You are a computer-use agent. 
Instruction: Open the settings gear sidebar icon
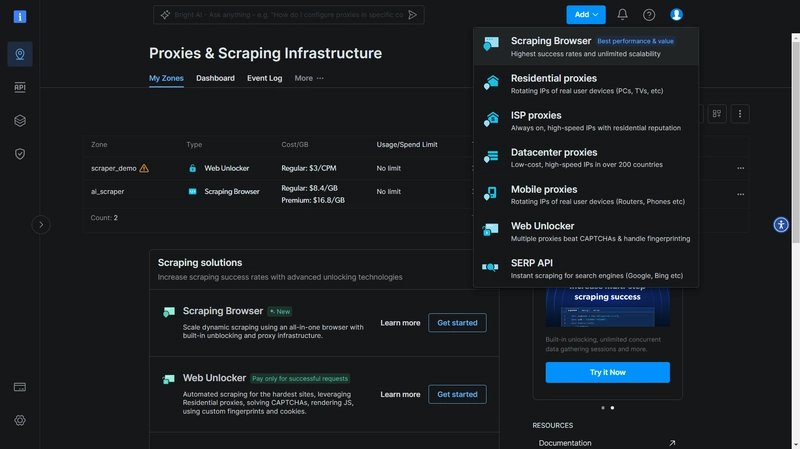pos(20,420)
